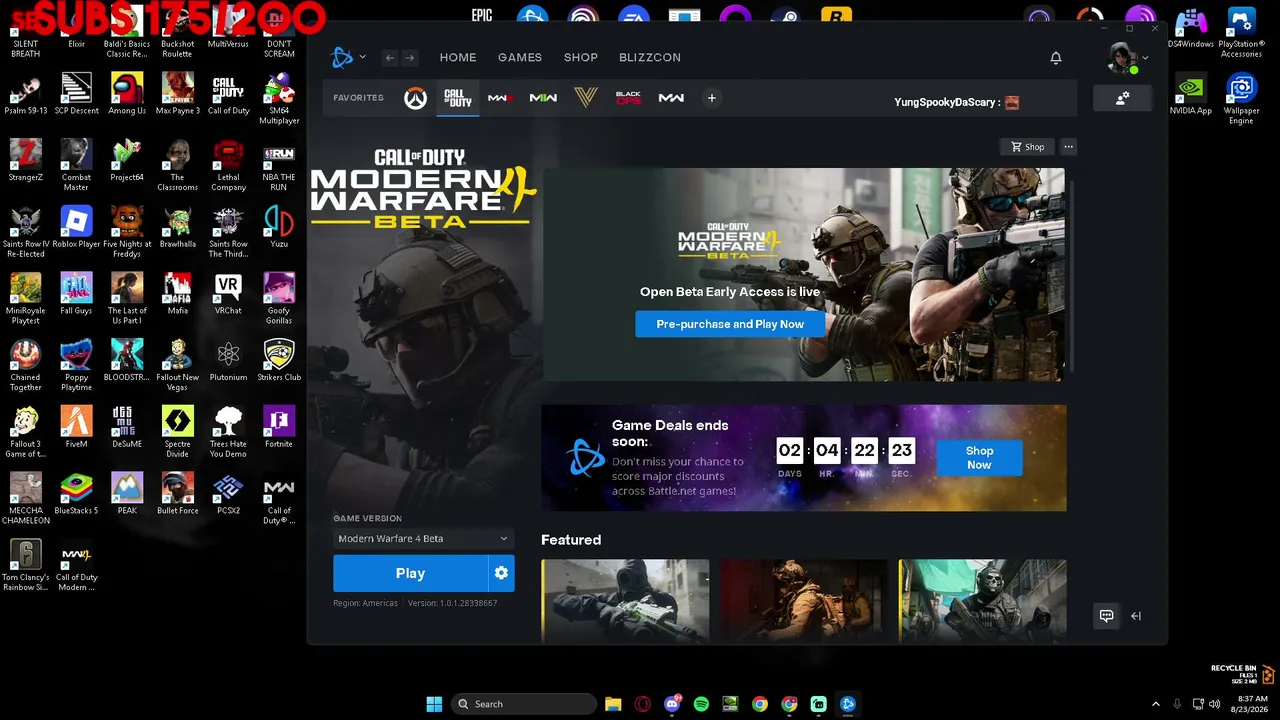Open Spotify from the taskbar

tap(701, 704)
